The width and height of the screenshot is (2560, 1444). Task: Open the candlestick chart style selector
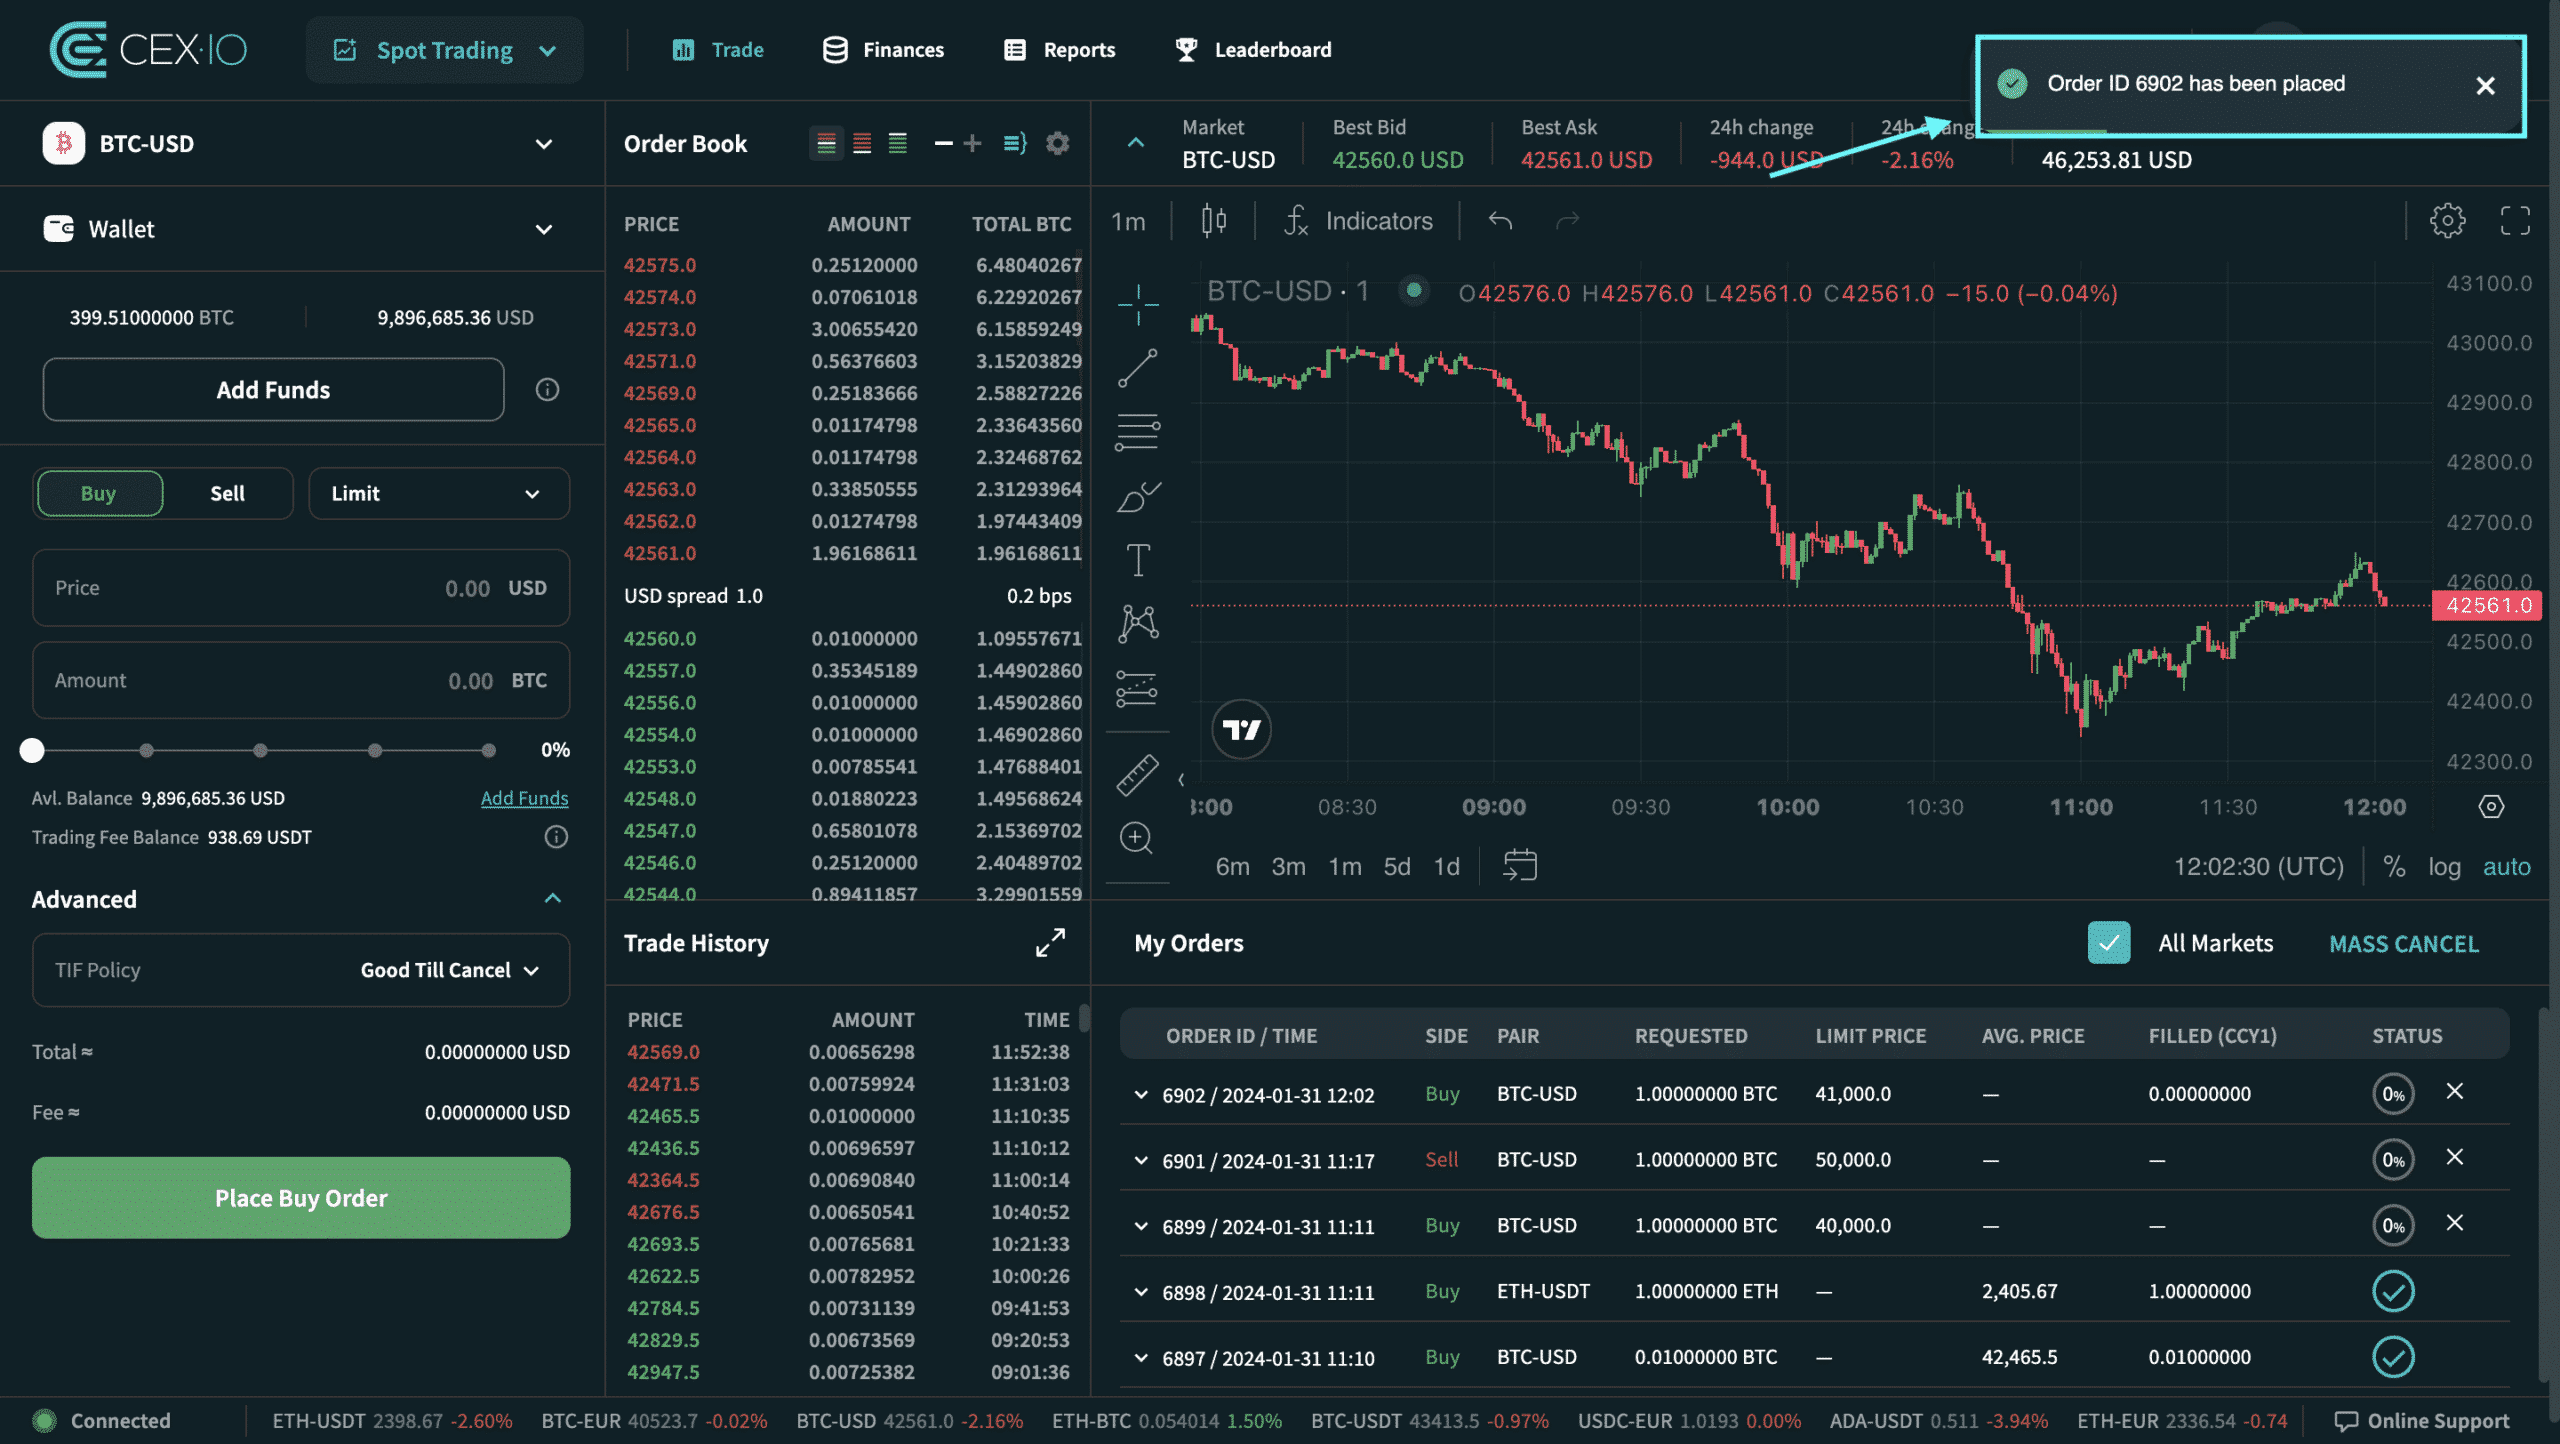tap(1213, 221)
